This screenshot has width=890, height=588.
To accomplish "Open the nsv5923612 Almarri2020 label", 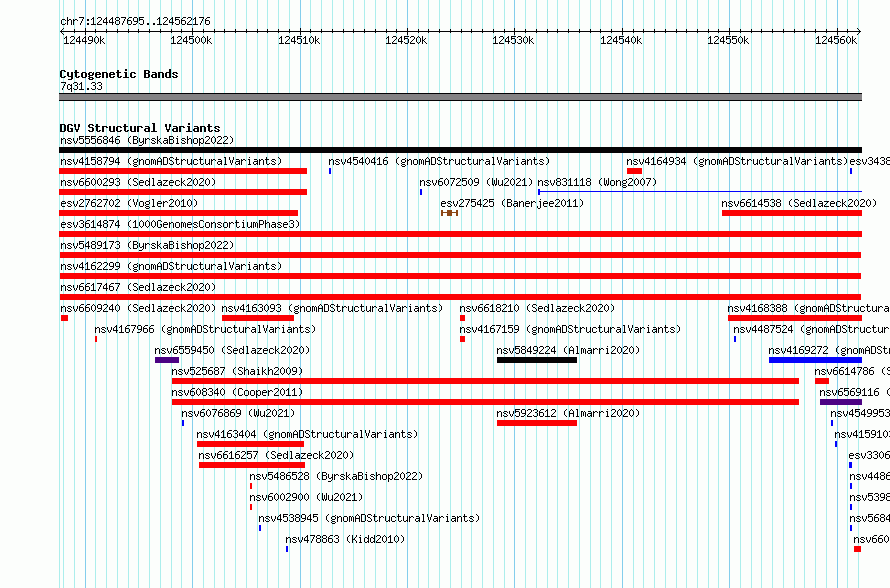I will [x=568, y=413].
